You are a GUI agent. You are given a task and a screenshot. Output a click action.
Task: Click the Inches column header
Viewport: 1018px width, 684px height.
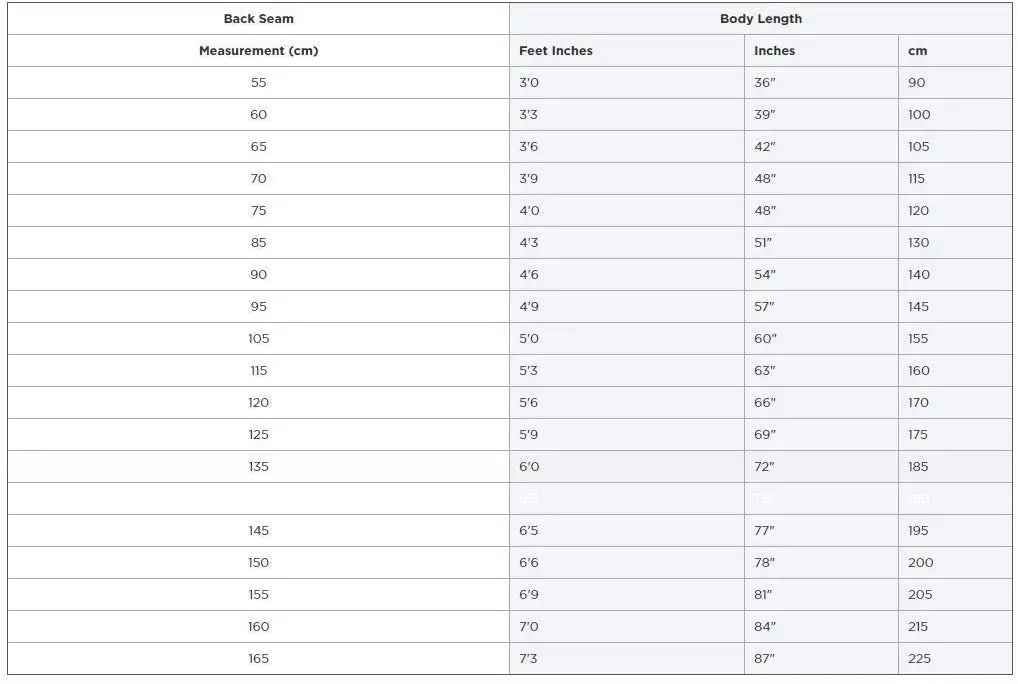click(775, 51)
